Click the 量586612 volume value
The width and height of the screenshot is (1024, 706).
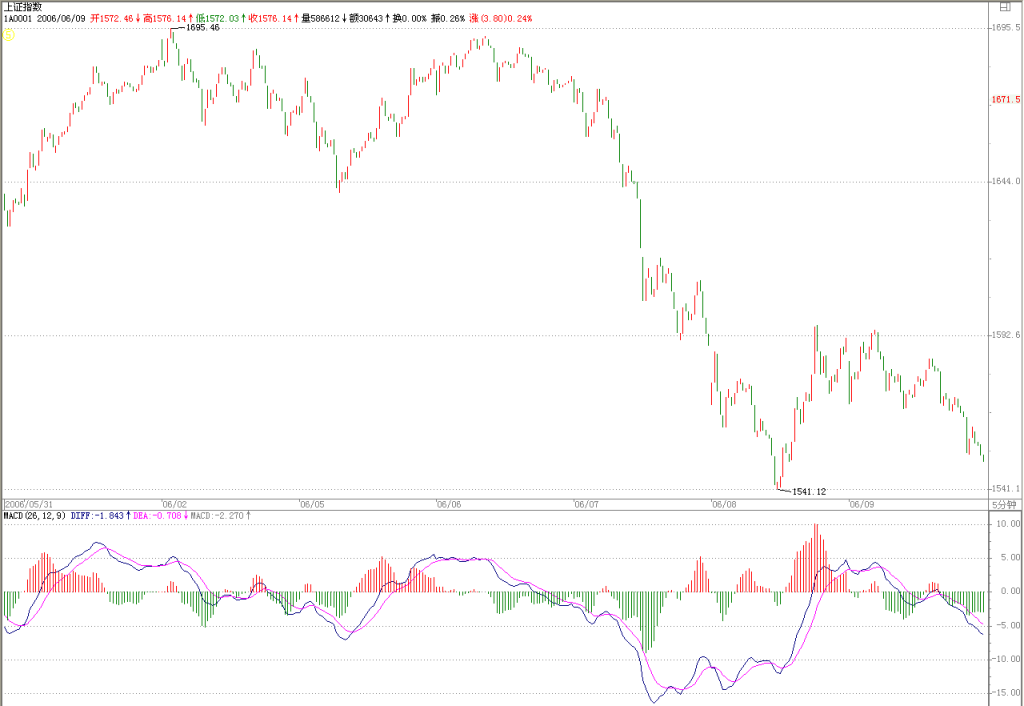pyautogui.click(x=320, y=18)
